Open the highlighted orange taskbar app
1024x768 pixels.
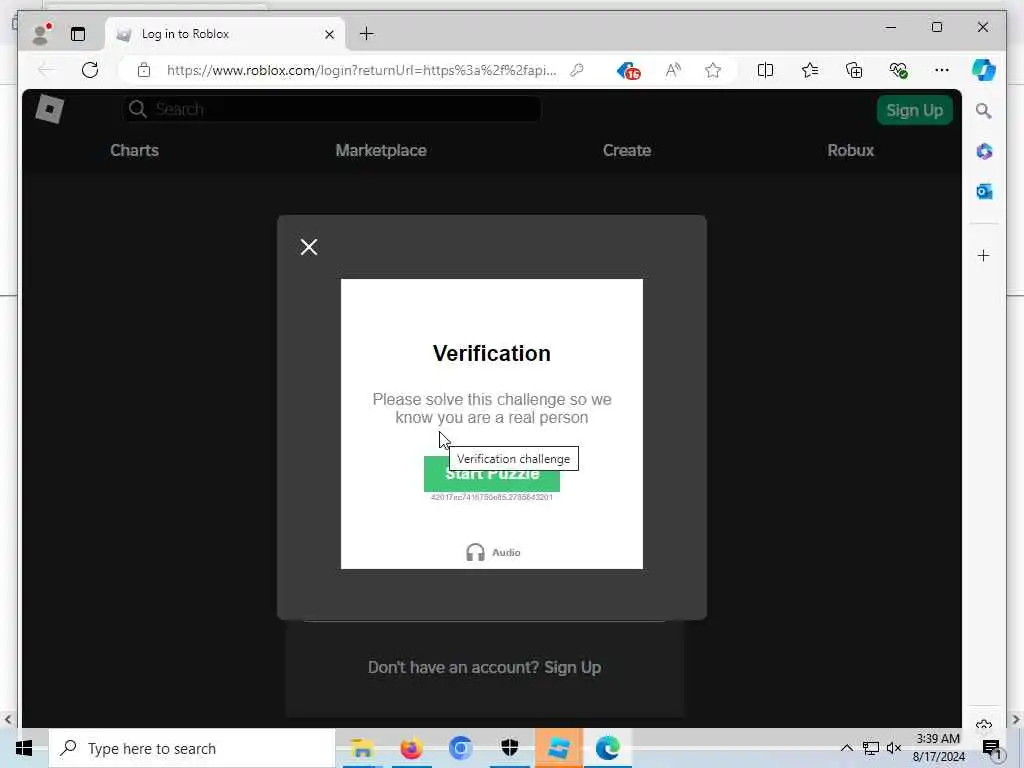(558, 748)
